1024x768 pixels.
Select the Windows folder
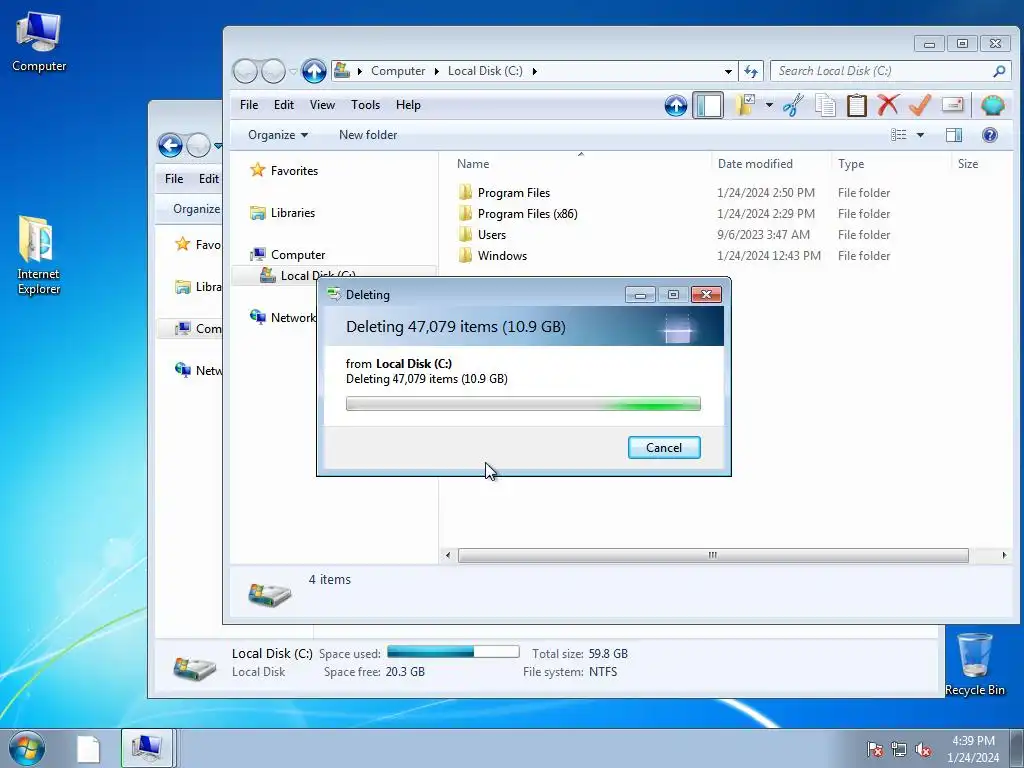(x=492, y=255)
